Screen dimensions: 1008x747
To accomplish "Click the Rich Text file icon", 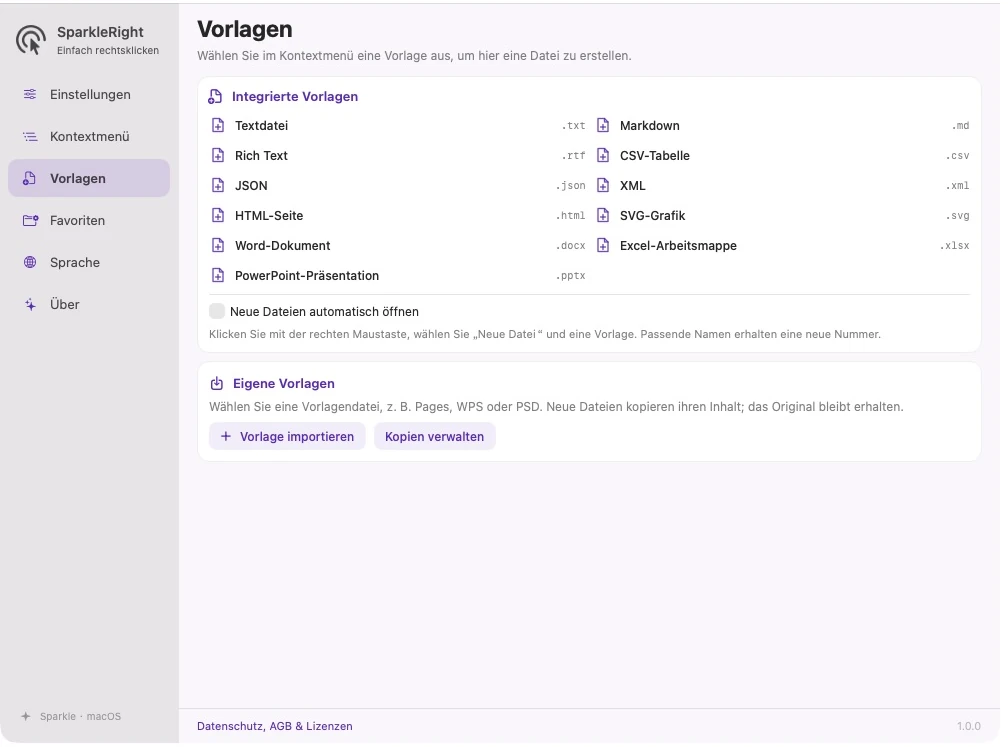I will [218, 156].
